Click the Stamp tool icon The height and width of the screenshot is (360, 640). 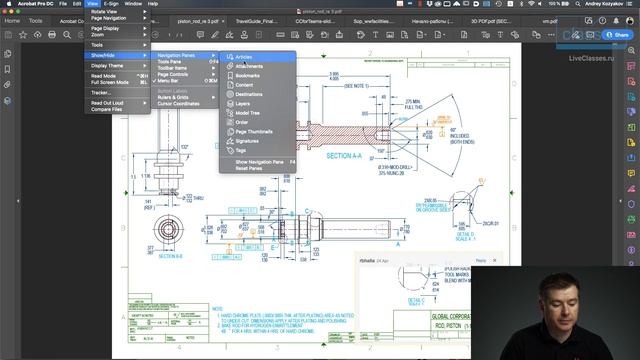click(x=244, y=35)
